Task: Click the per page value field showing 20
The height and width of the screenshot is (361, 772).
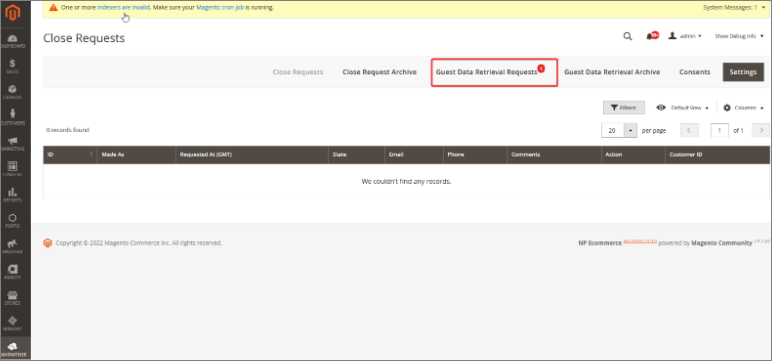Action: point(613,131)
